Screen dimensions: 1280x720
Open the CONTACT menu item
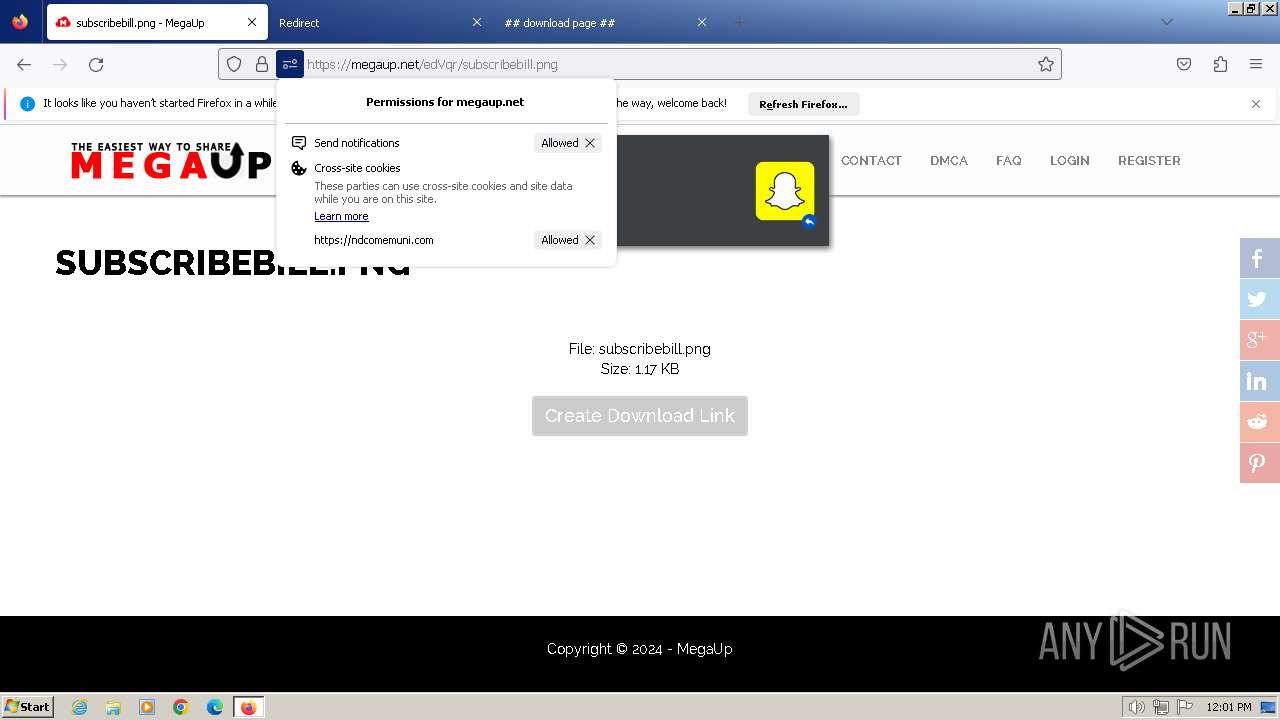(x=871, y=160)
